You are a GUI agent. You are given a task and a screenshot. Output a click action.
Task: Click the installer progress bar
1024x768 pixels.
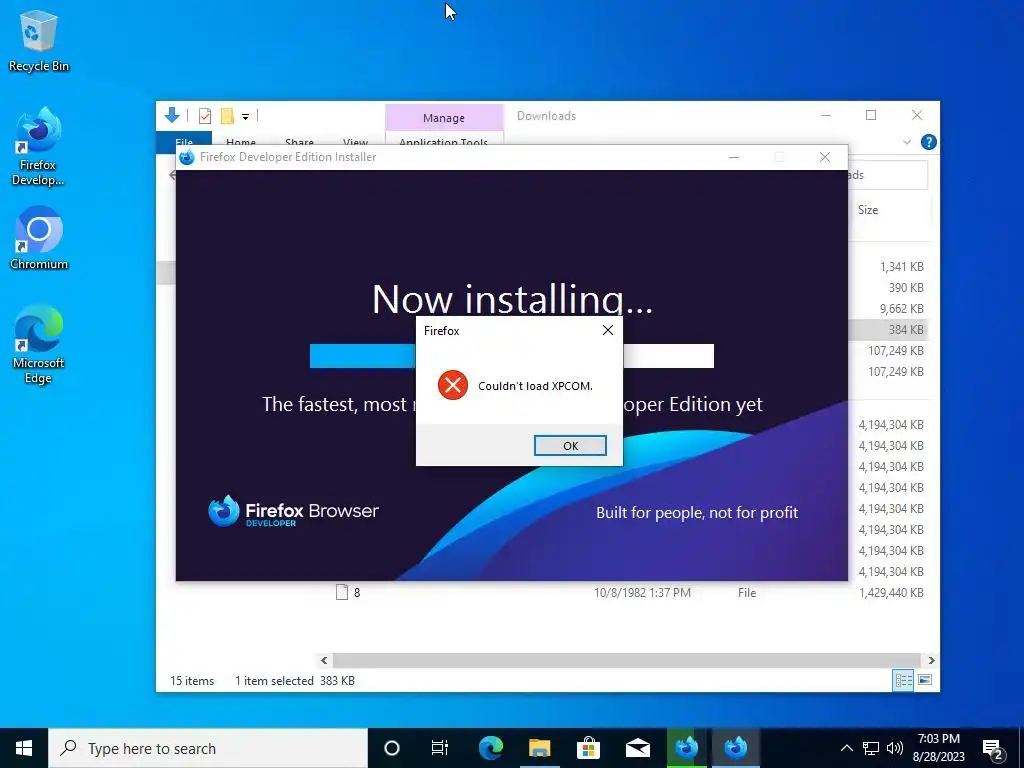(512, 356)
